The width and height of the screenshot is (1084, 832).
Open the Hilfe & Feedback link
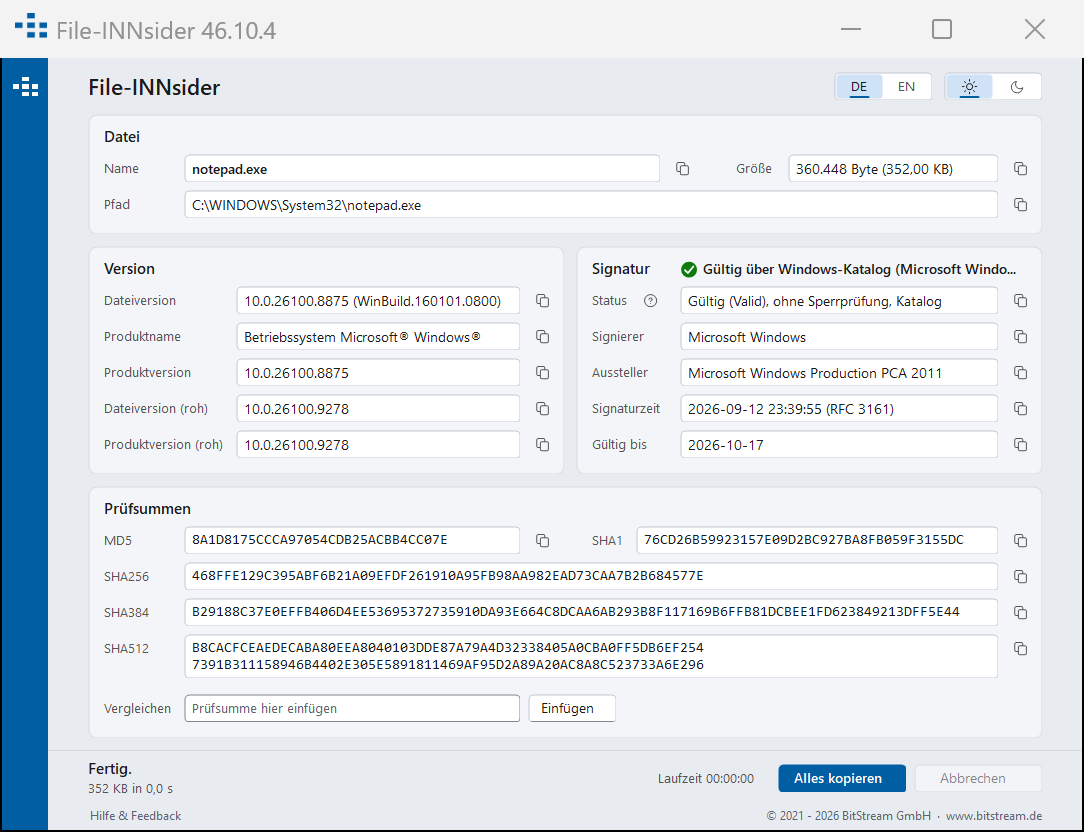pos(136,816)
